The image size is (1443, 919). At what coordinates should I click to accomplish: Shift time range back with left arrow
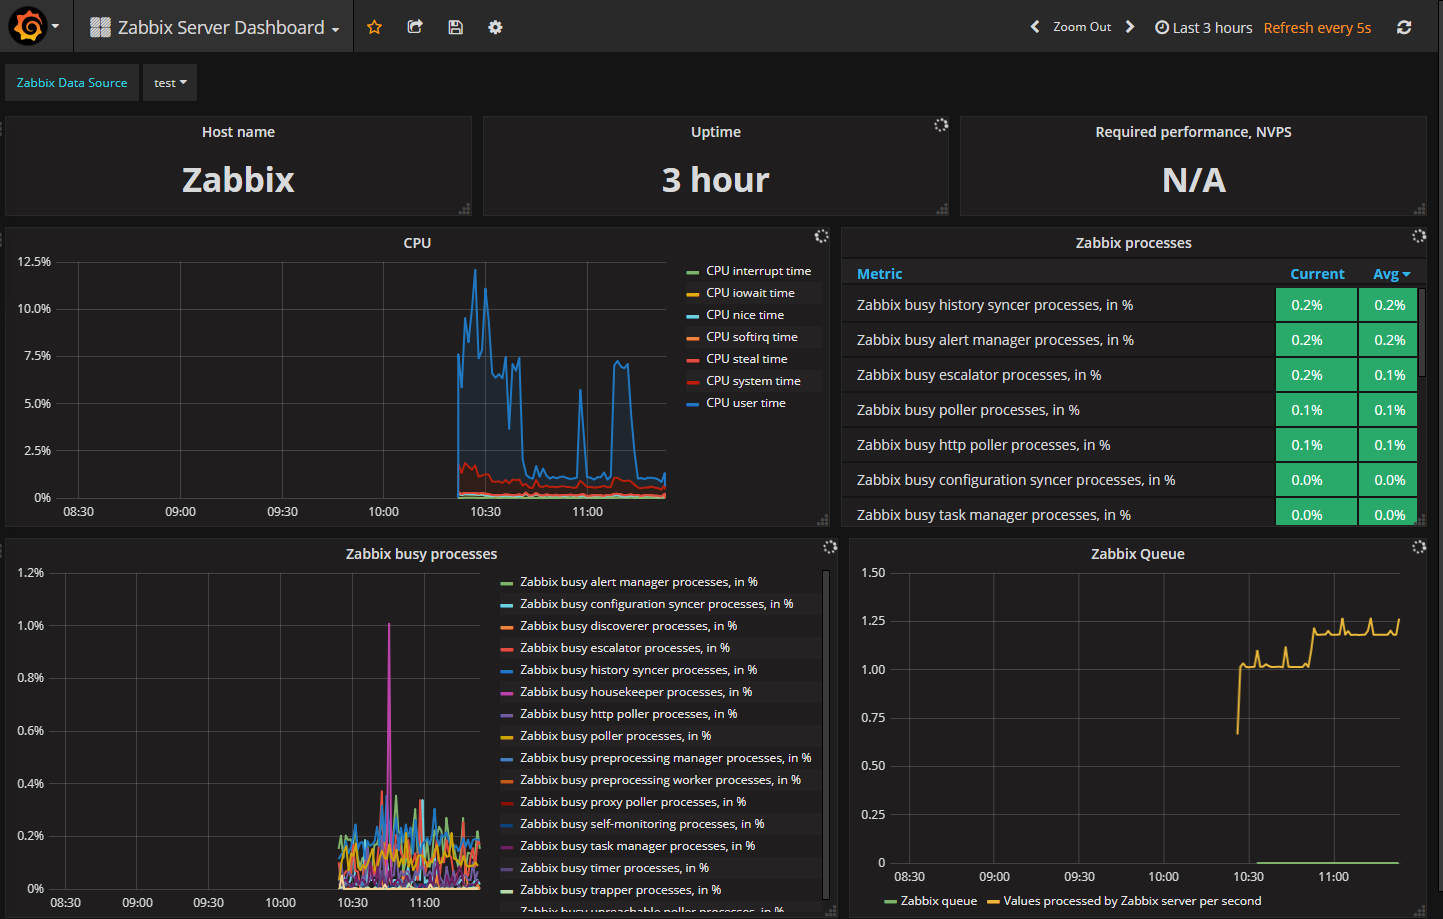coord(1035,27)
